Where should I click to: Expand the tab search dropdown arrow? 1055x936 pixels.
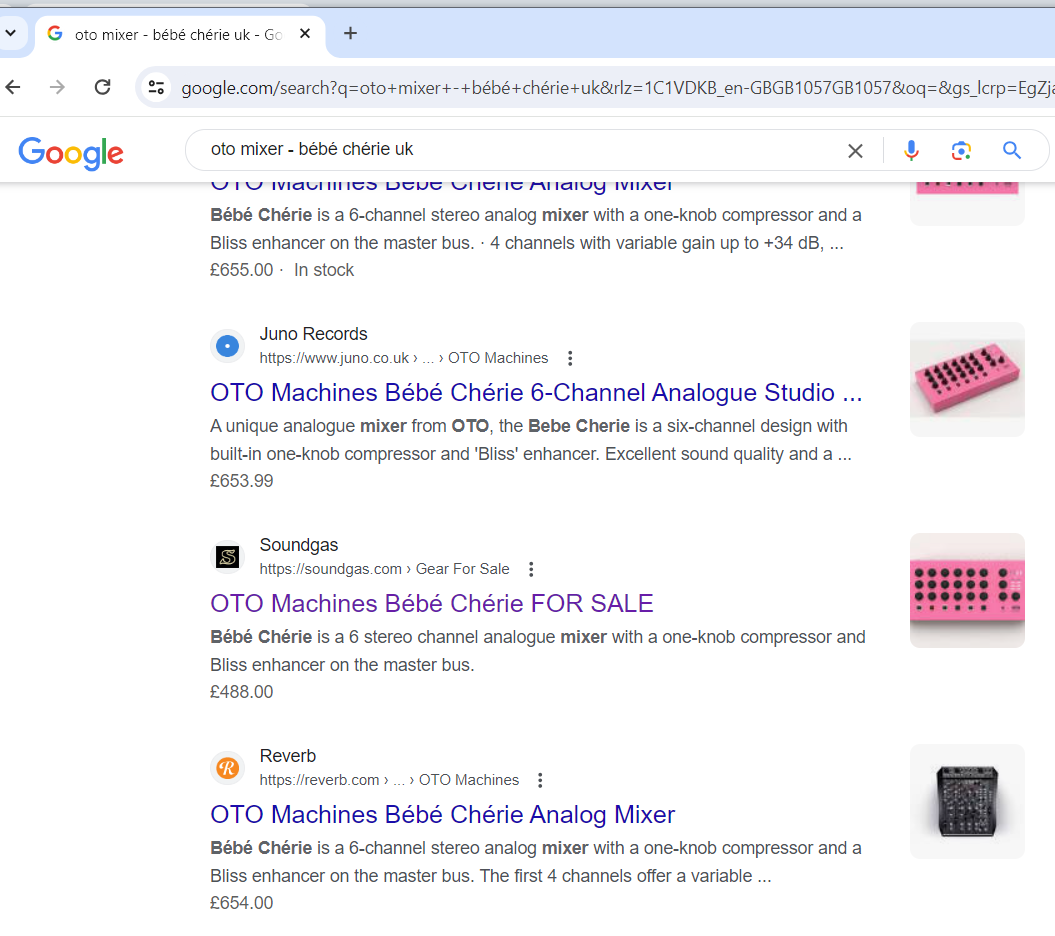[11, 33]
